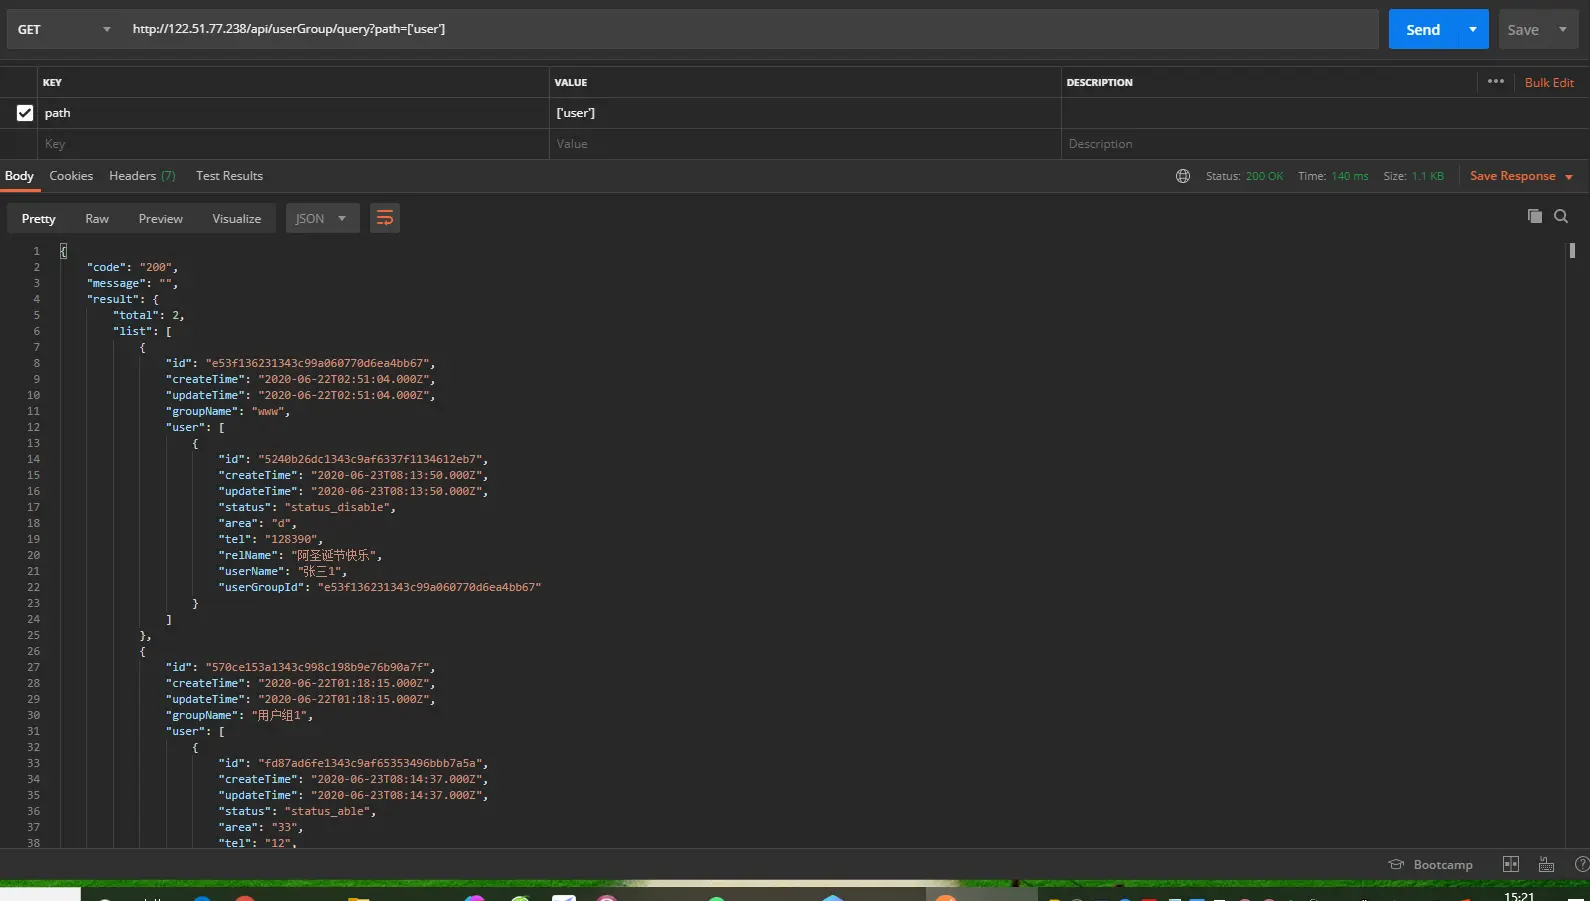The width and height of the screenshot is (1590, 901).
Task: Copy the response body to clipboard
Action: pos(1534,216)
